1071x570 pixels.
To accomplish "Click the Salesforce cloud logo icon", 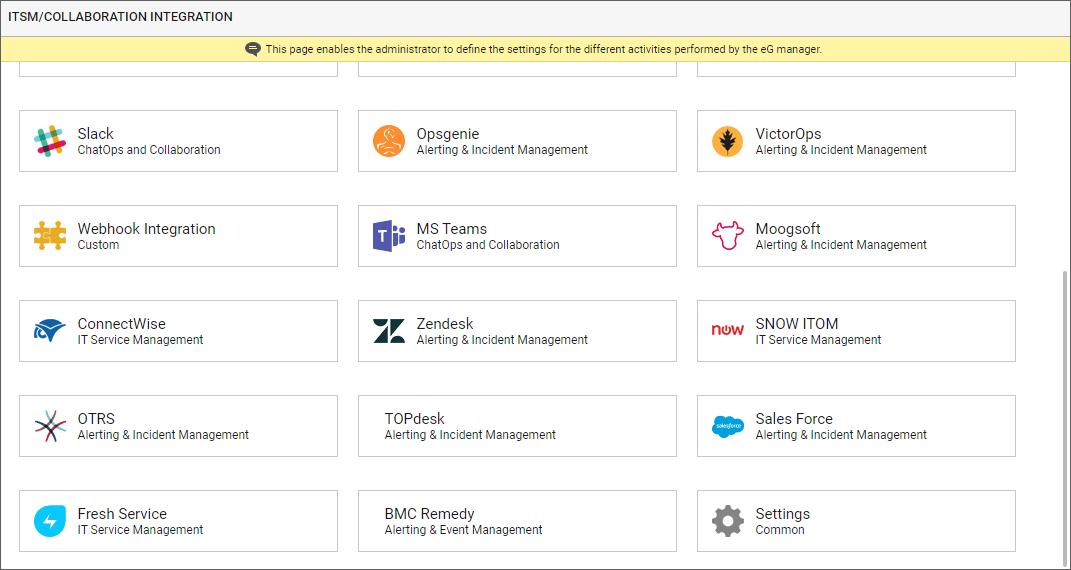I will [727, 426].
